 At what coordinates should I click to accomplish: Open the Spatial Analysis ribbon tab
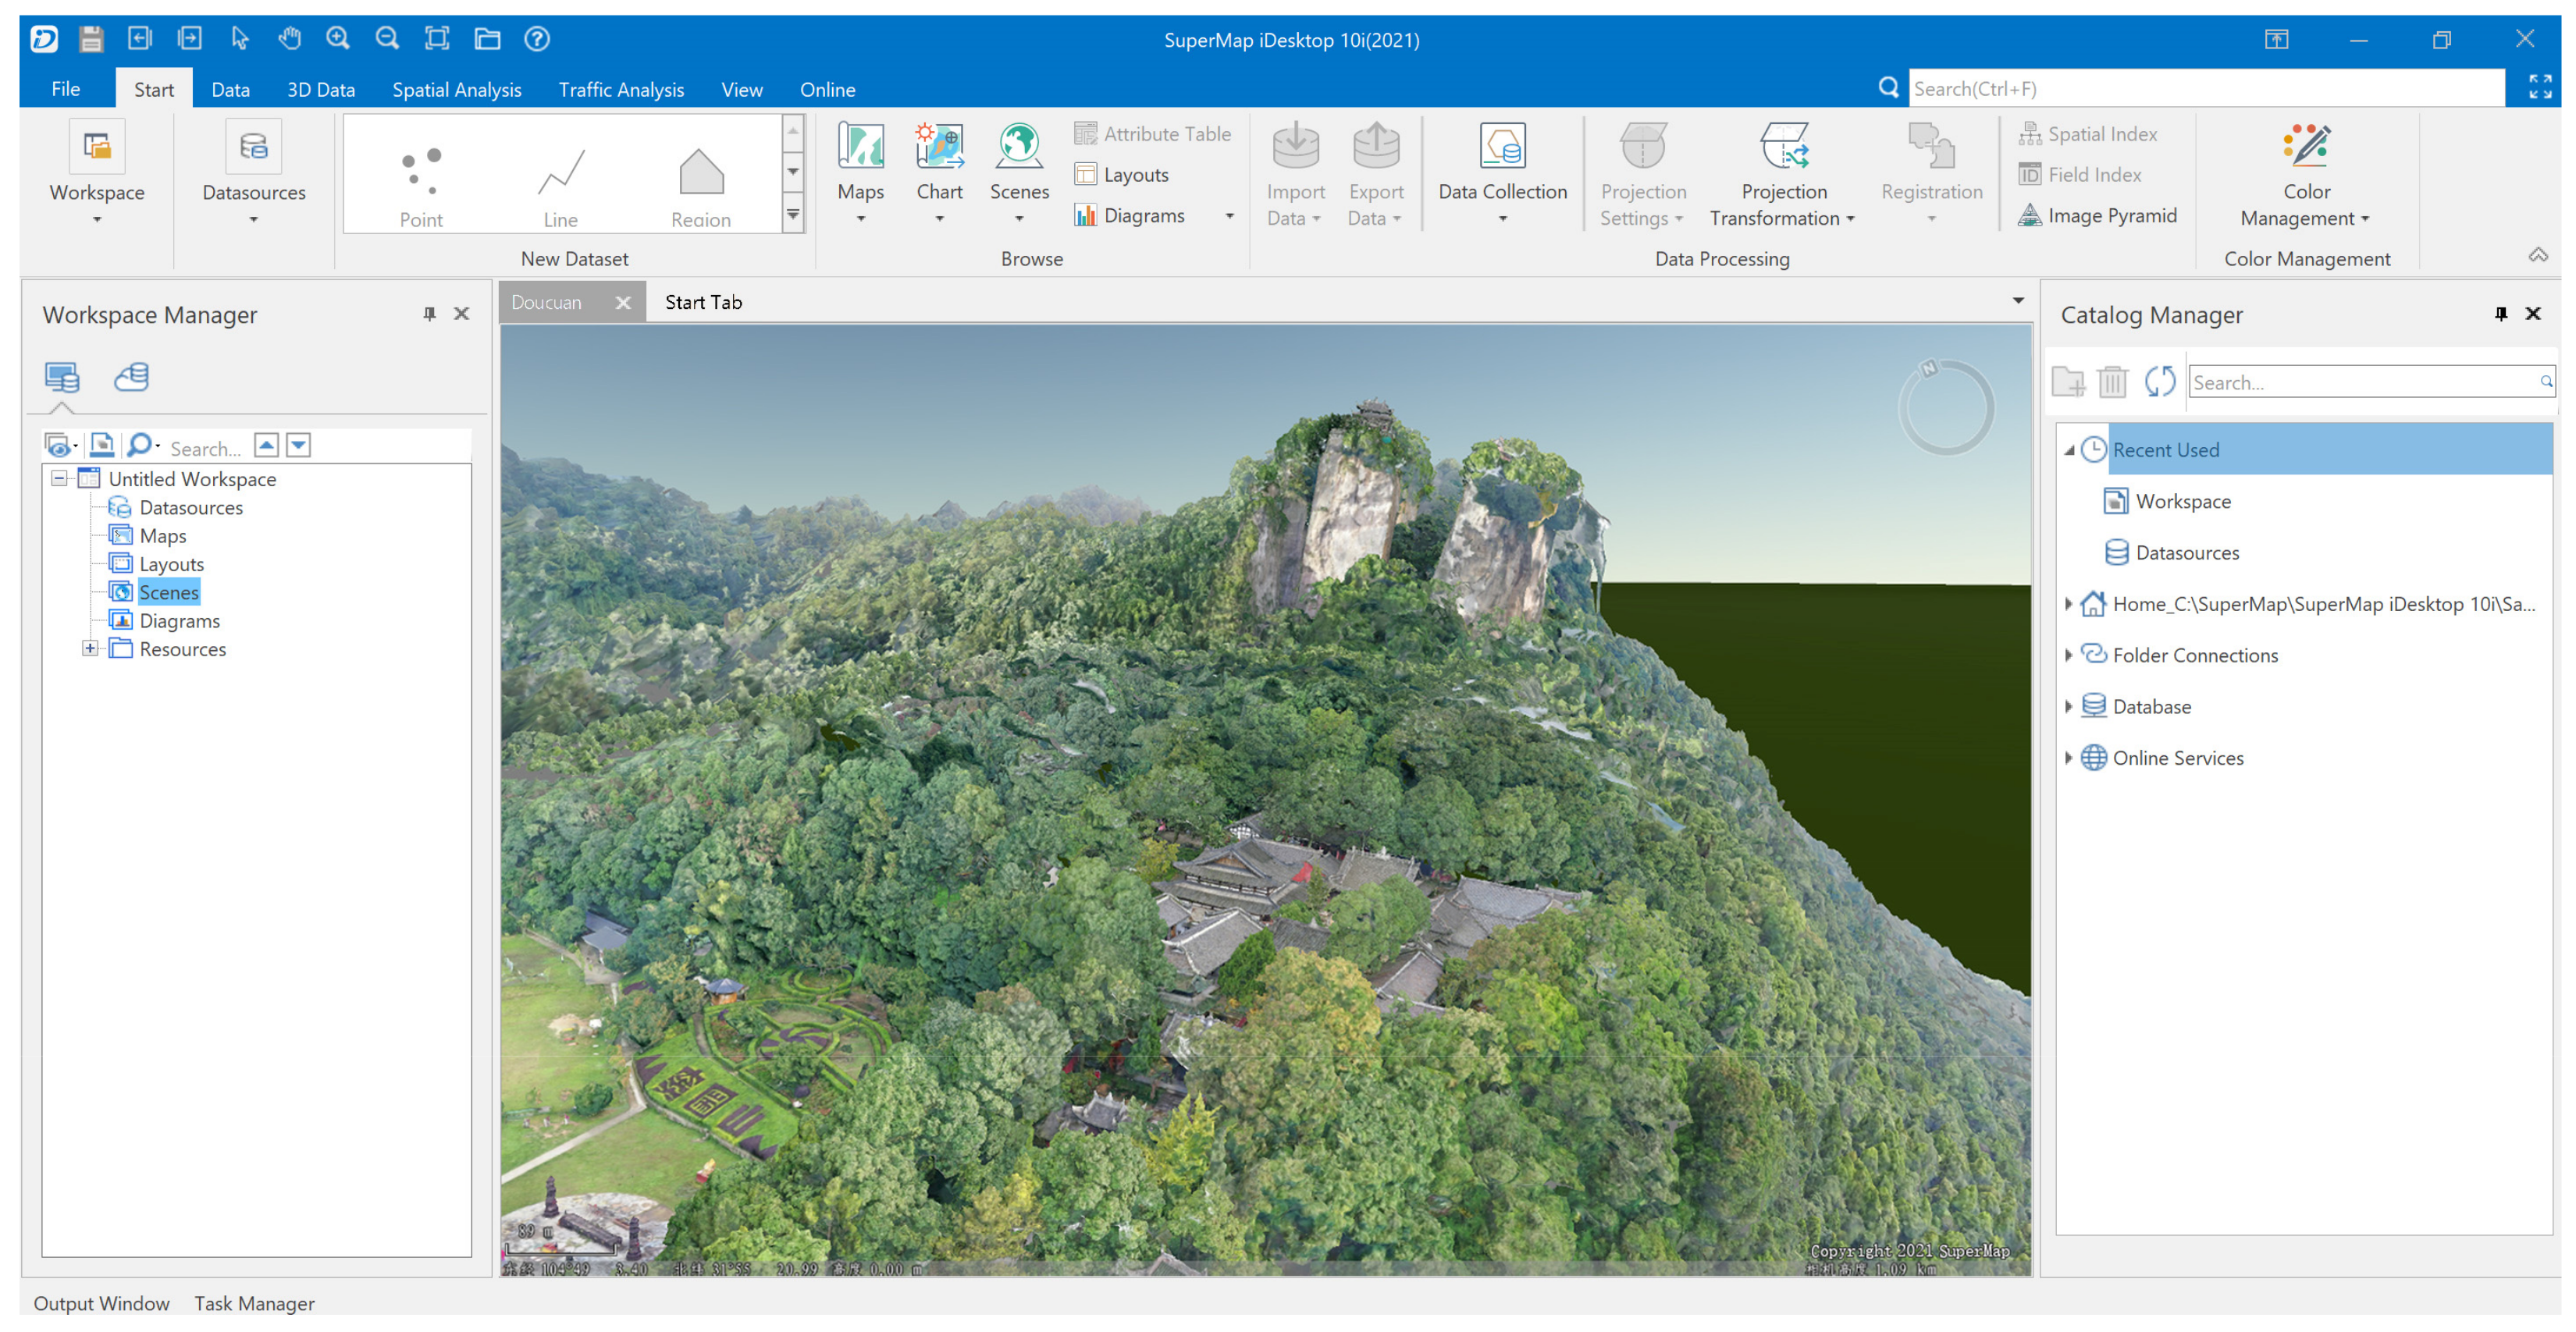[456, 89]
